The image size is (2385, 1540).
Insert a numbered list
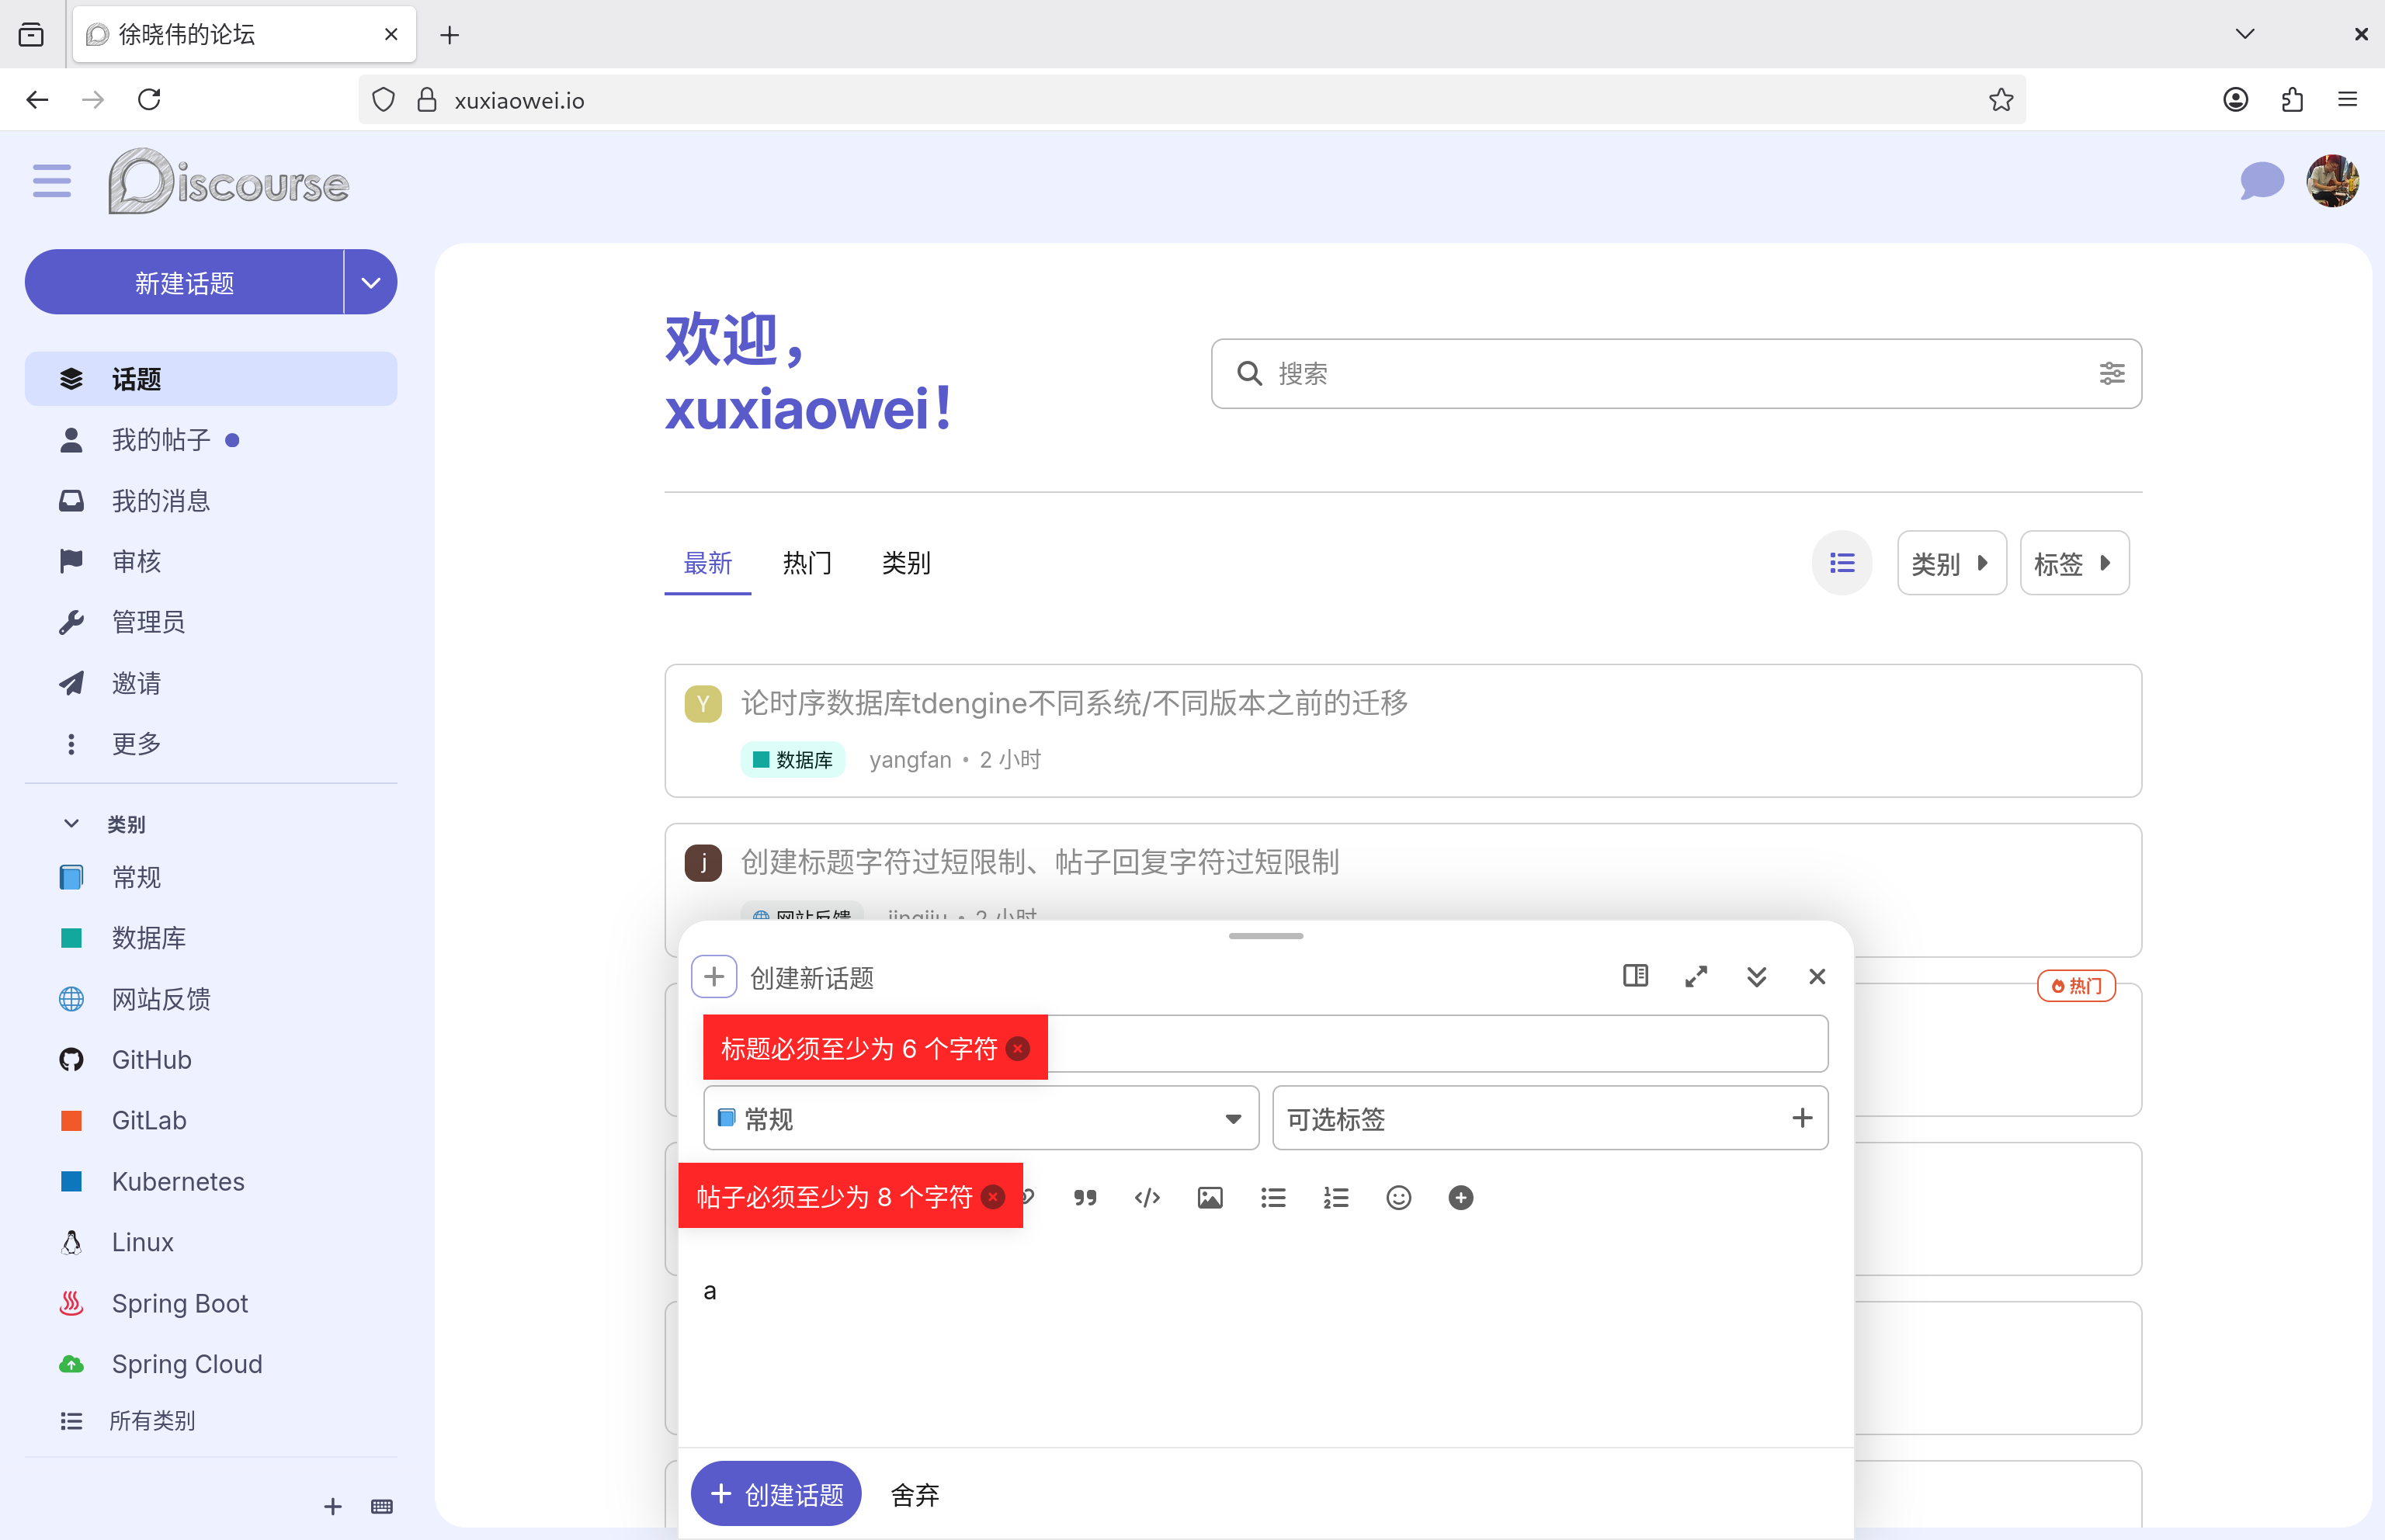tap(1336, 1197)
